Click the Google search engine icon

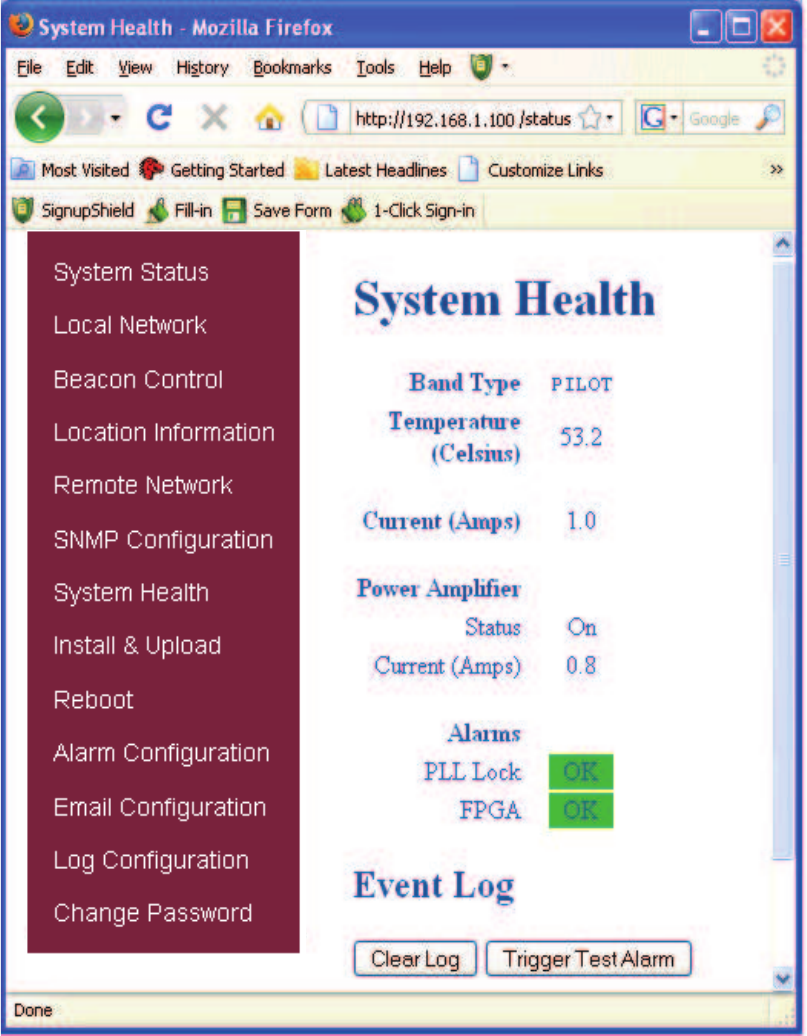pos(653,118)
